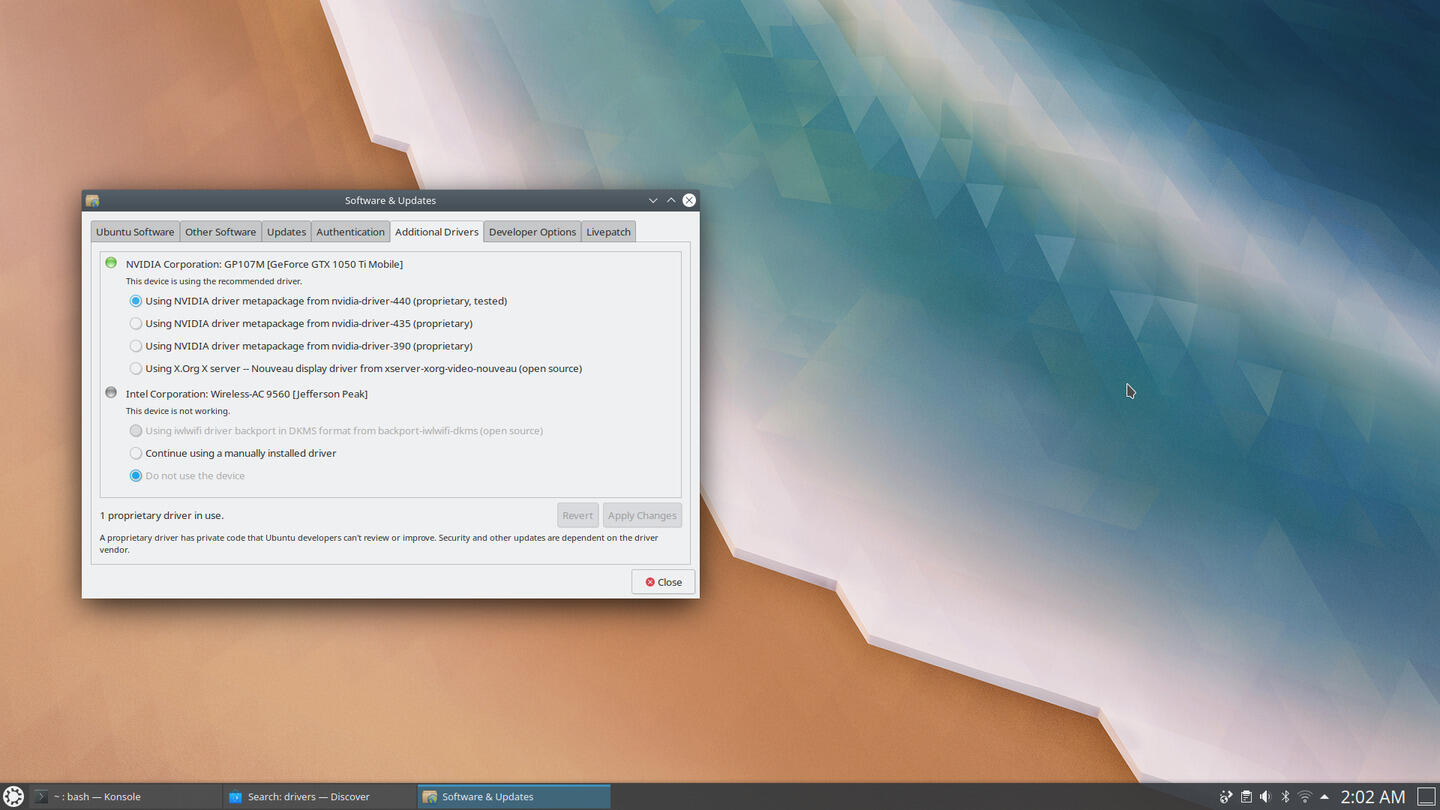The height and width of the screenshot is (810, 1440).
Task: Click the clock showing 2:02 AM
Action: [x=1373, y=797]
